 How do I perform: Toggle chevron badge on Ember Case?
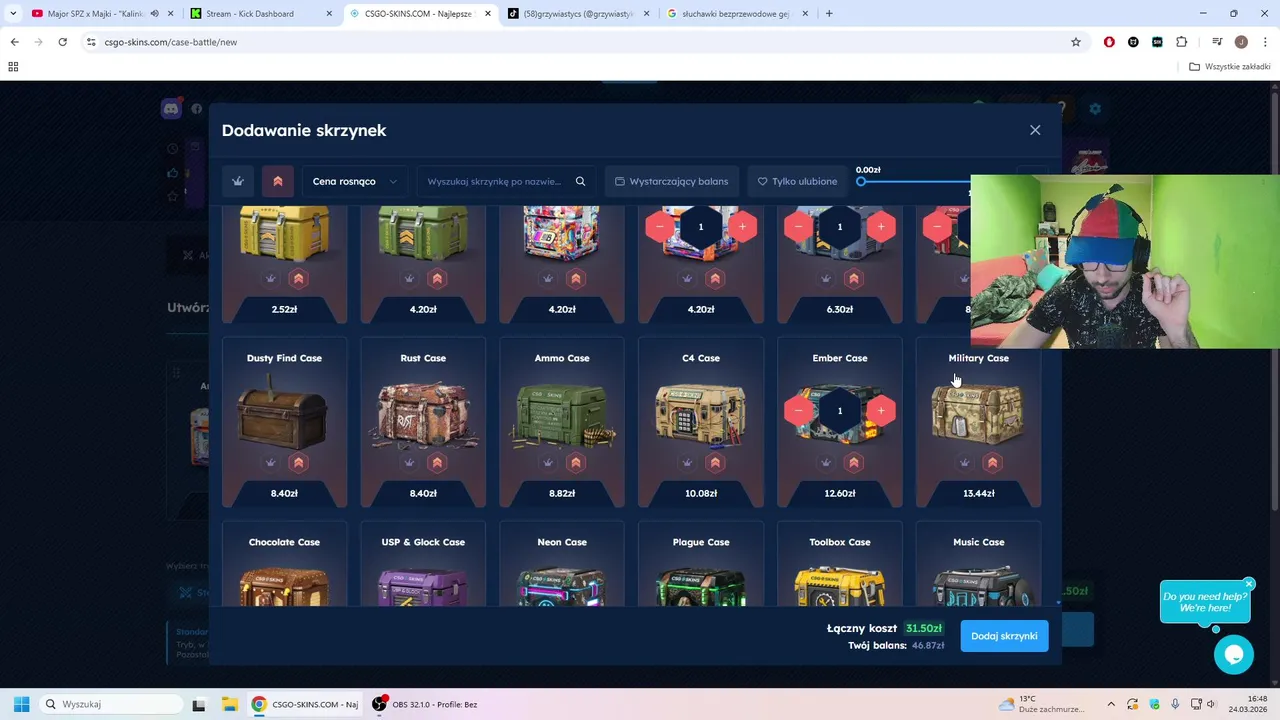854,463
